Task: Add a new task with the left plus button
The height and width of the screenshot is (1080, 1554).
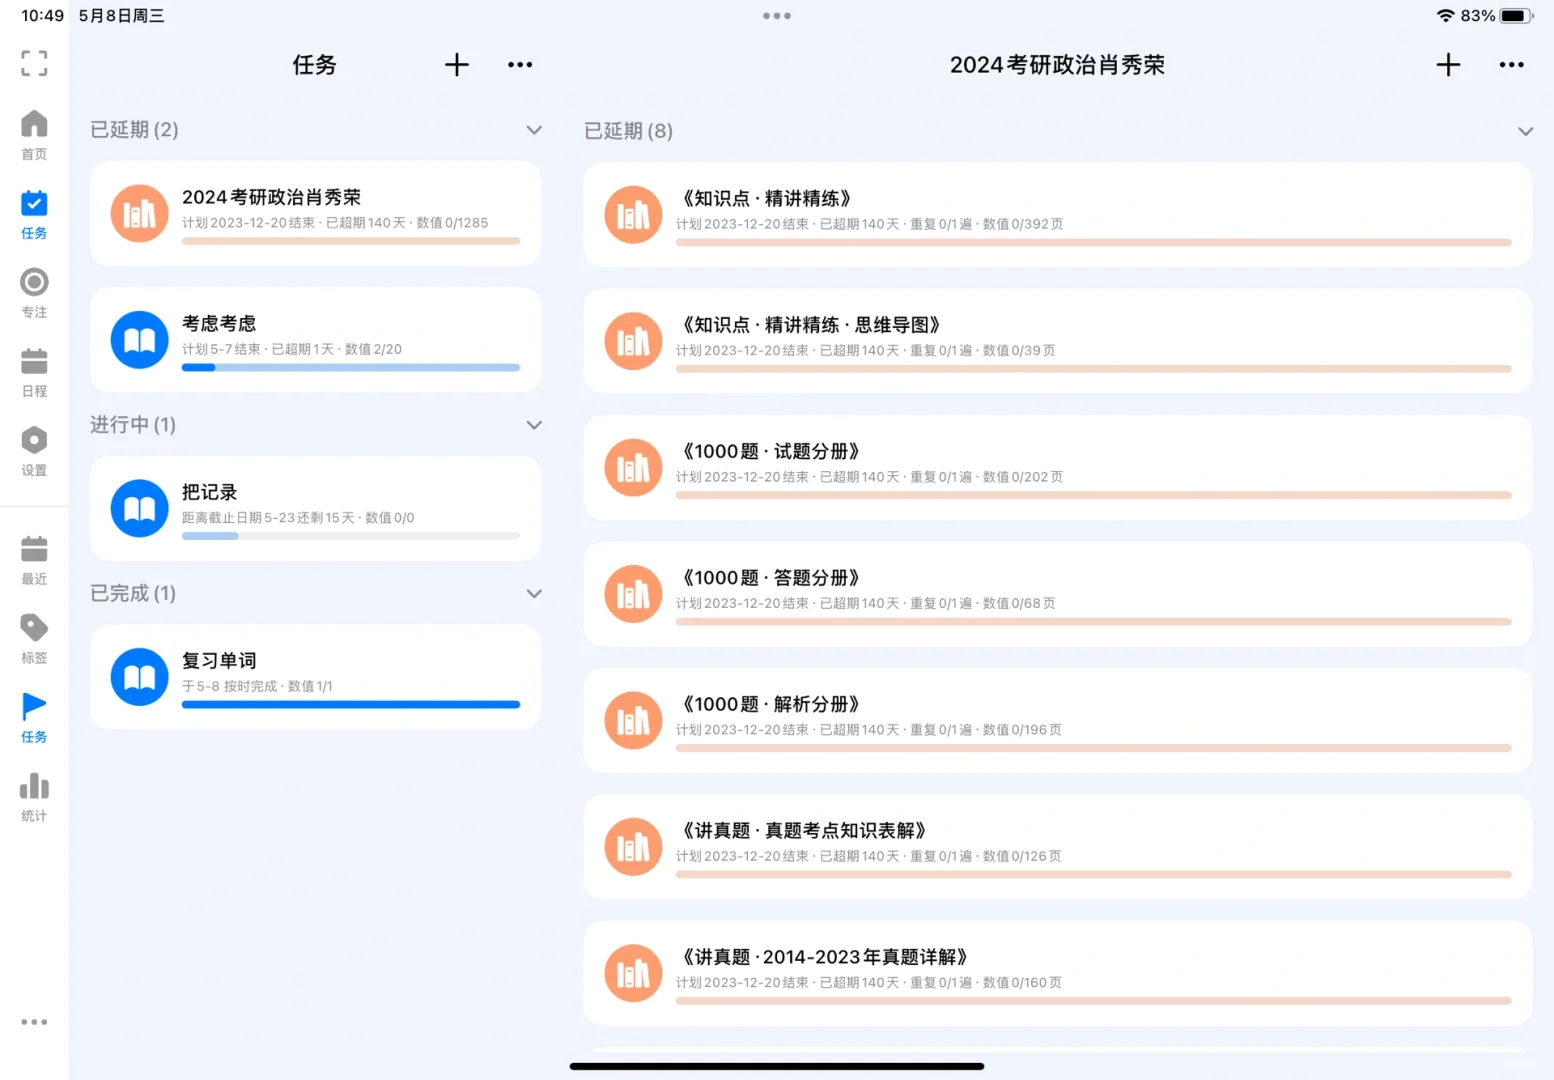Action: point(456,64)
